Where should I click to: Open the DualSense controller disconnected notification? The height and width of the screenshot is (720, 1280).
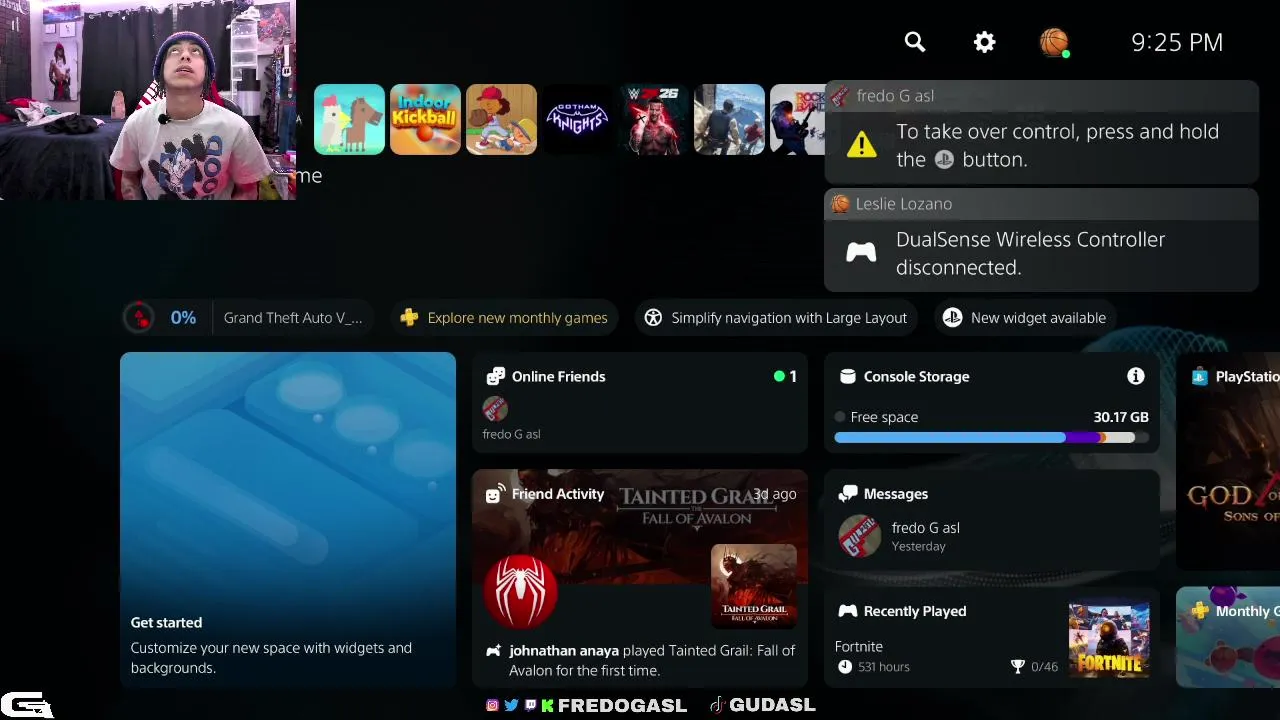click(1041, 240)
